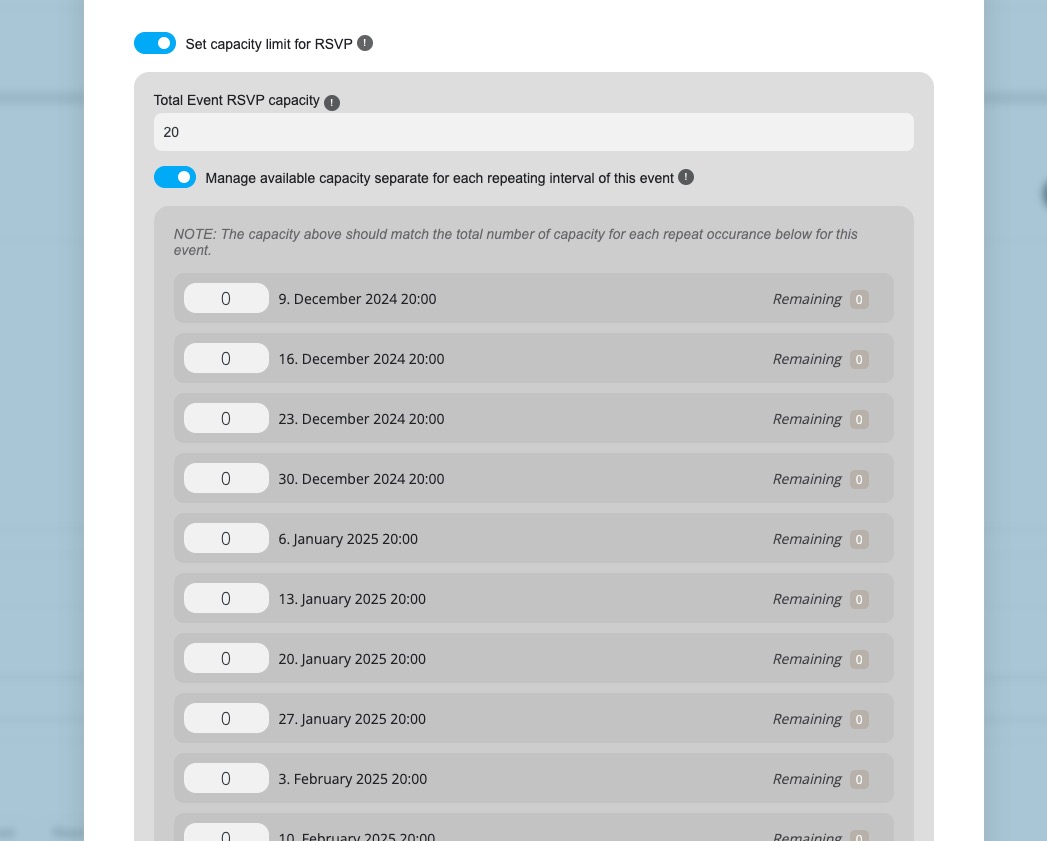
Task: Select capacity box for 13. January 2025
Action: (226, 599)
